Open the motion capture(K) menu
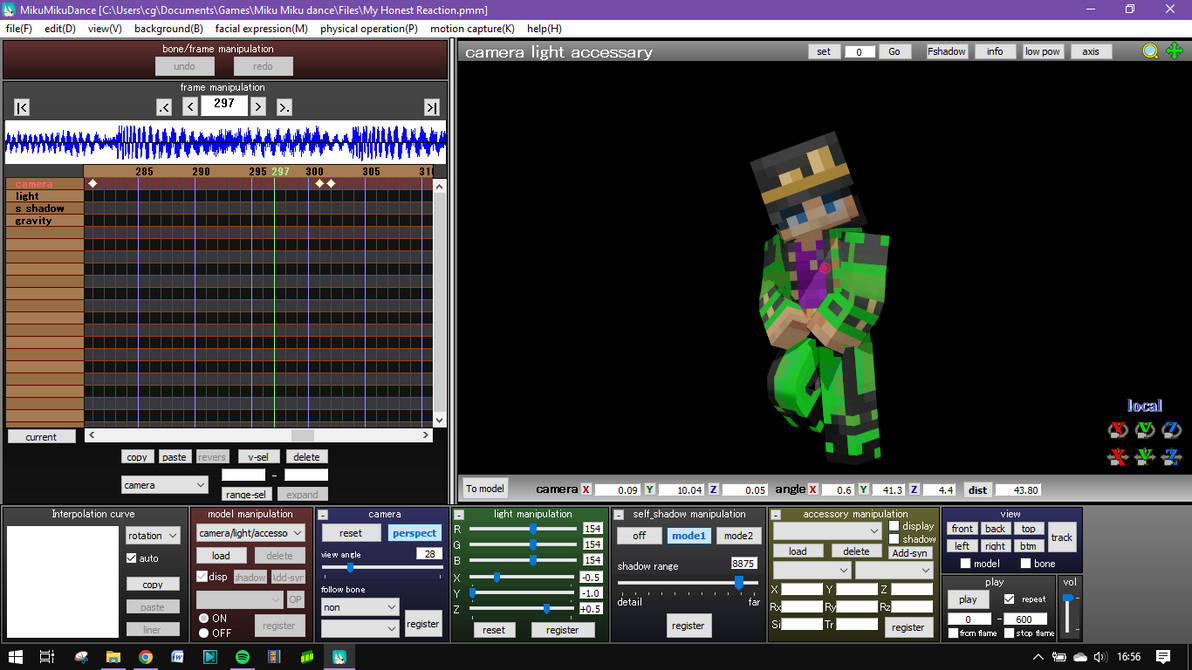Screen dimensions: 1192x670 point(472,28)
